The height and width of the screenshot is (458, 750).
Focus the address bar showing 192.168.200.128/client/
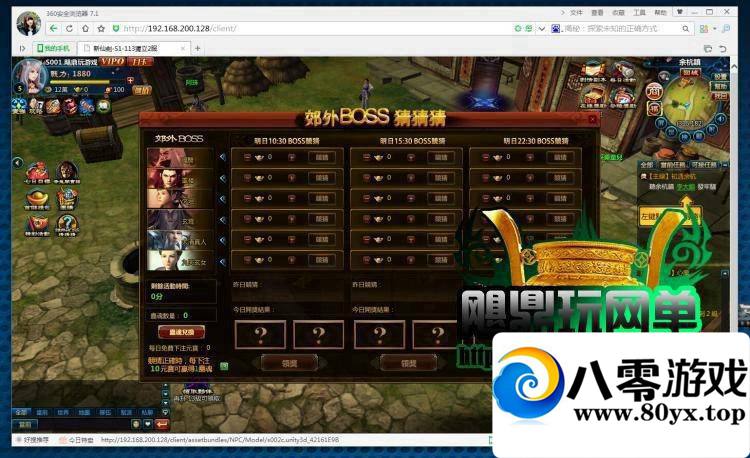(x=316, y=29)
